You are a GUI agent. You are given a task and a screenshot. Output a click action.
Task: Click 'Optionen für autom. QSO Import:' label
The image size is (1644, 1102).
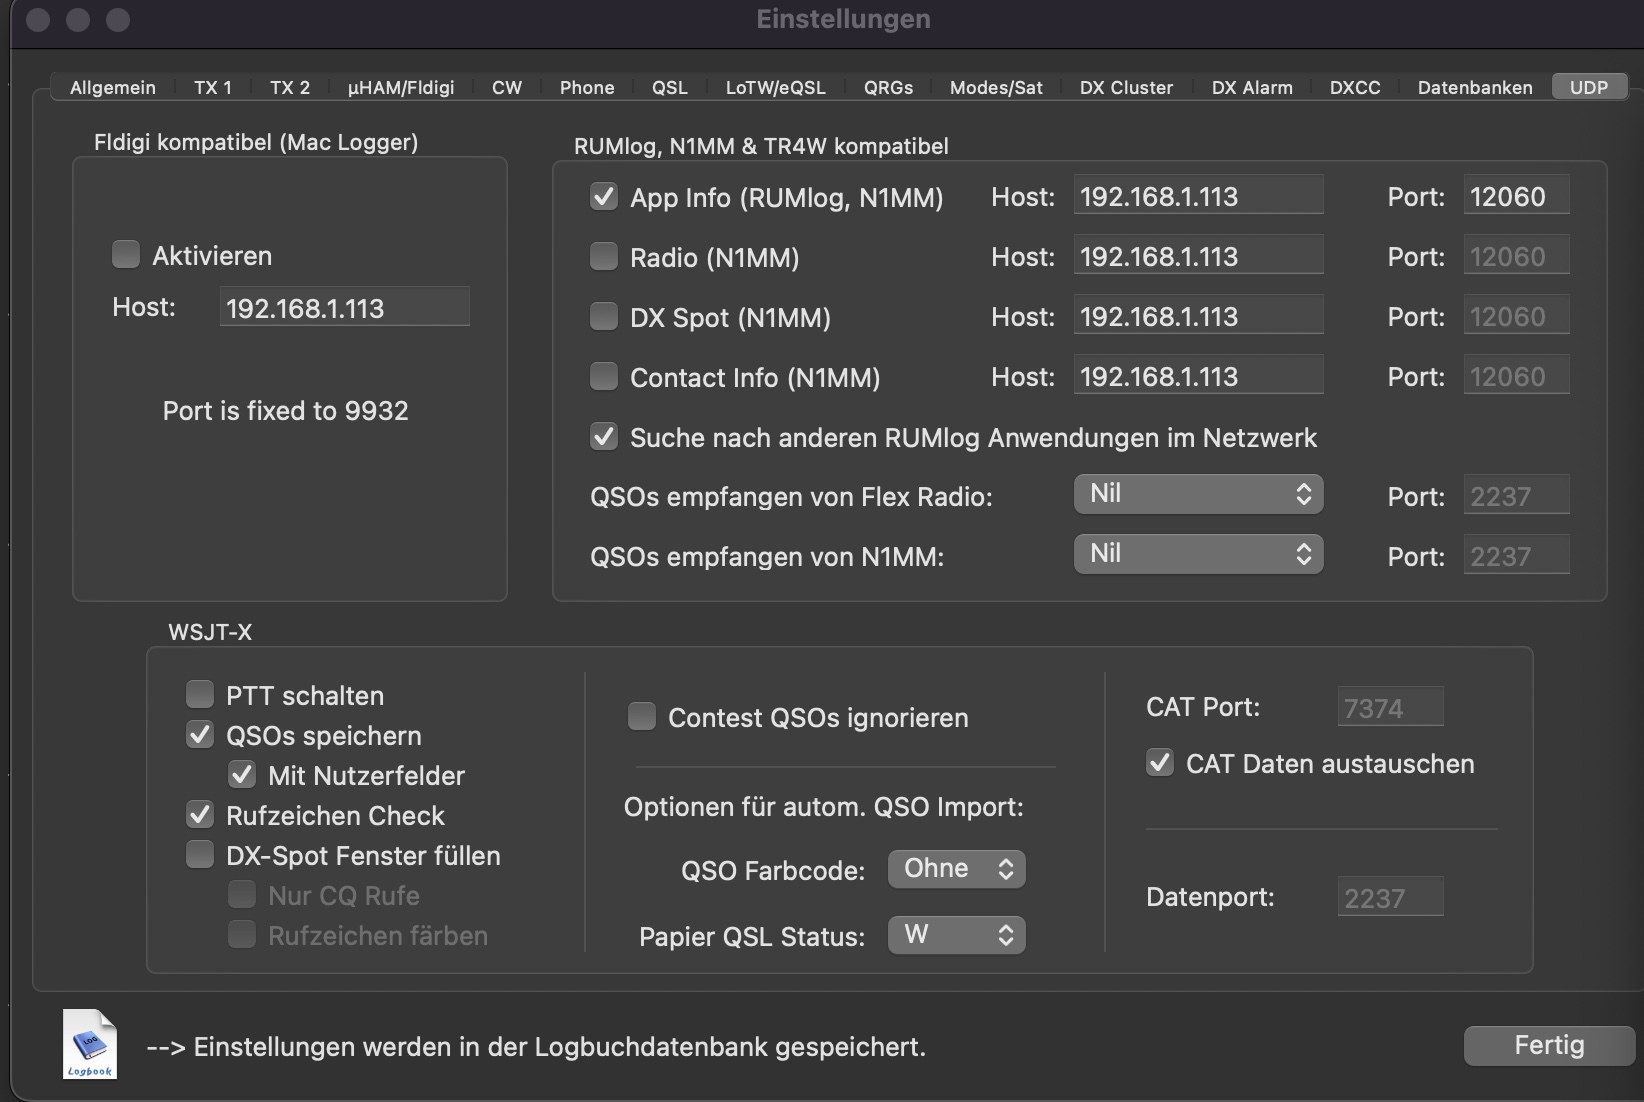(824, 807)
